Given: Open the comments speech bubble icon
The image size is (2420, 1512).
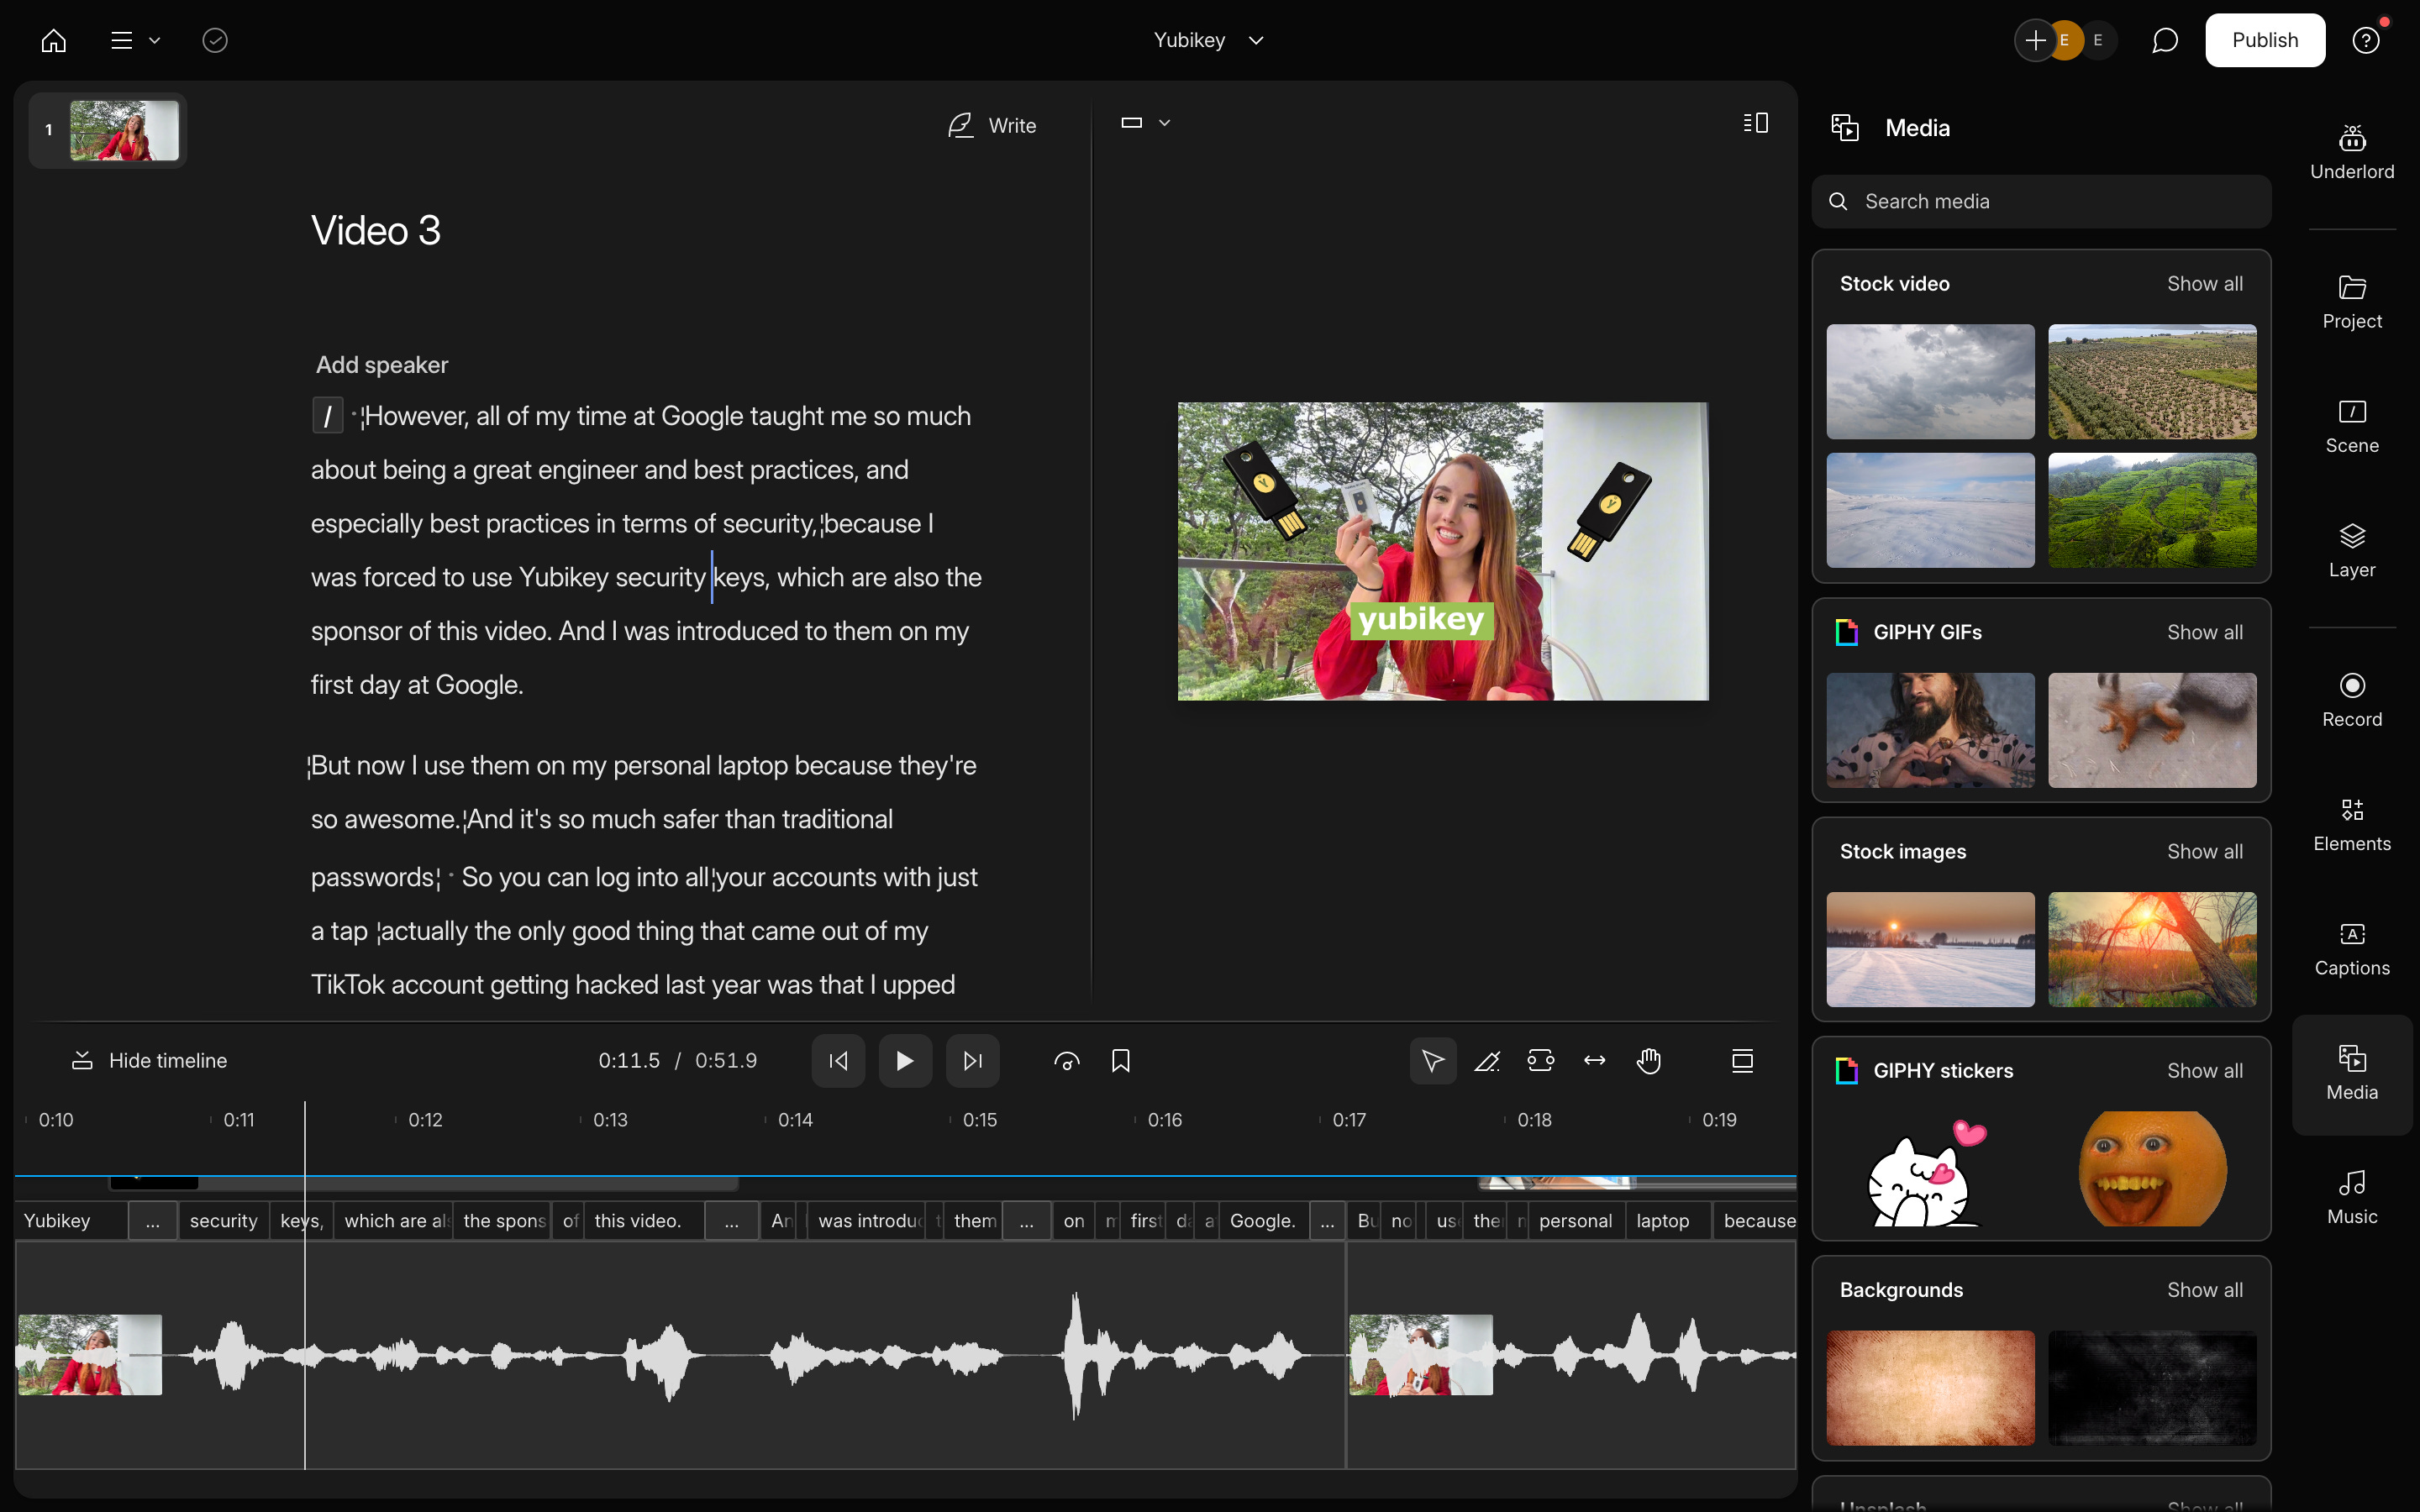Looking at the screenshot, I should (x=2164, y=40).
